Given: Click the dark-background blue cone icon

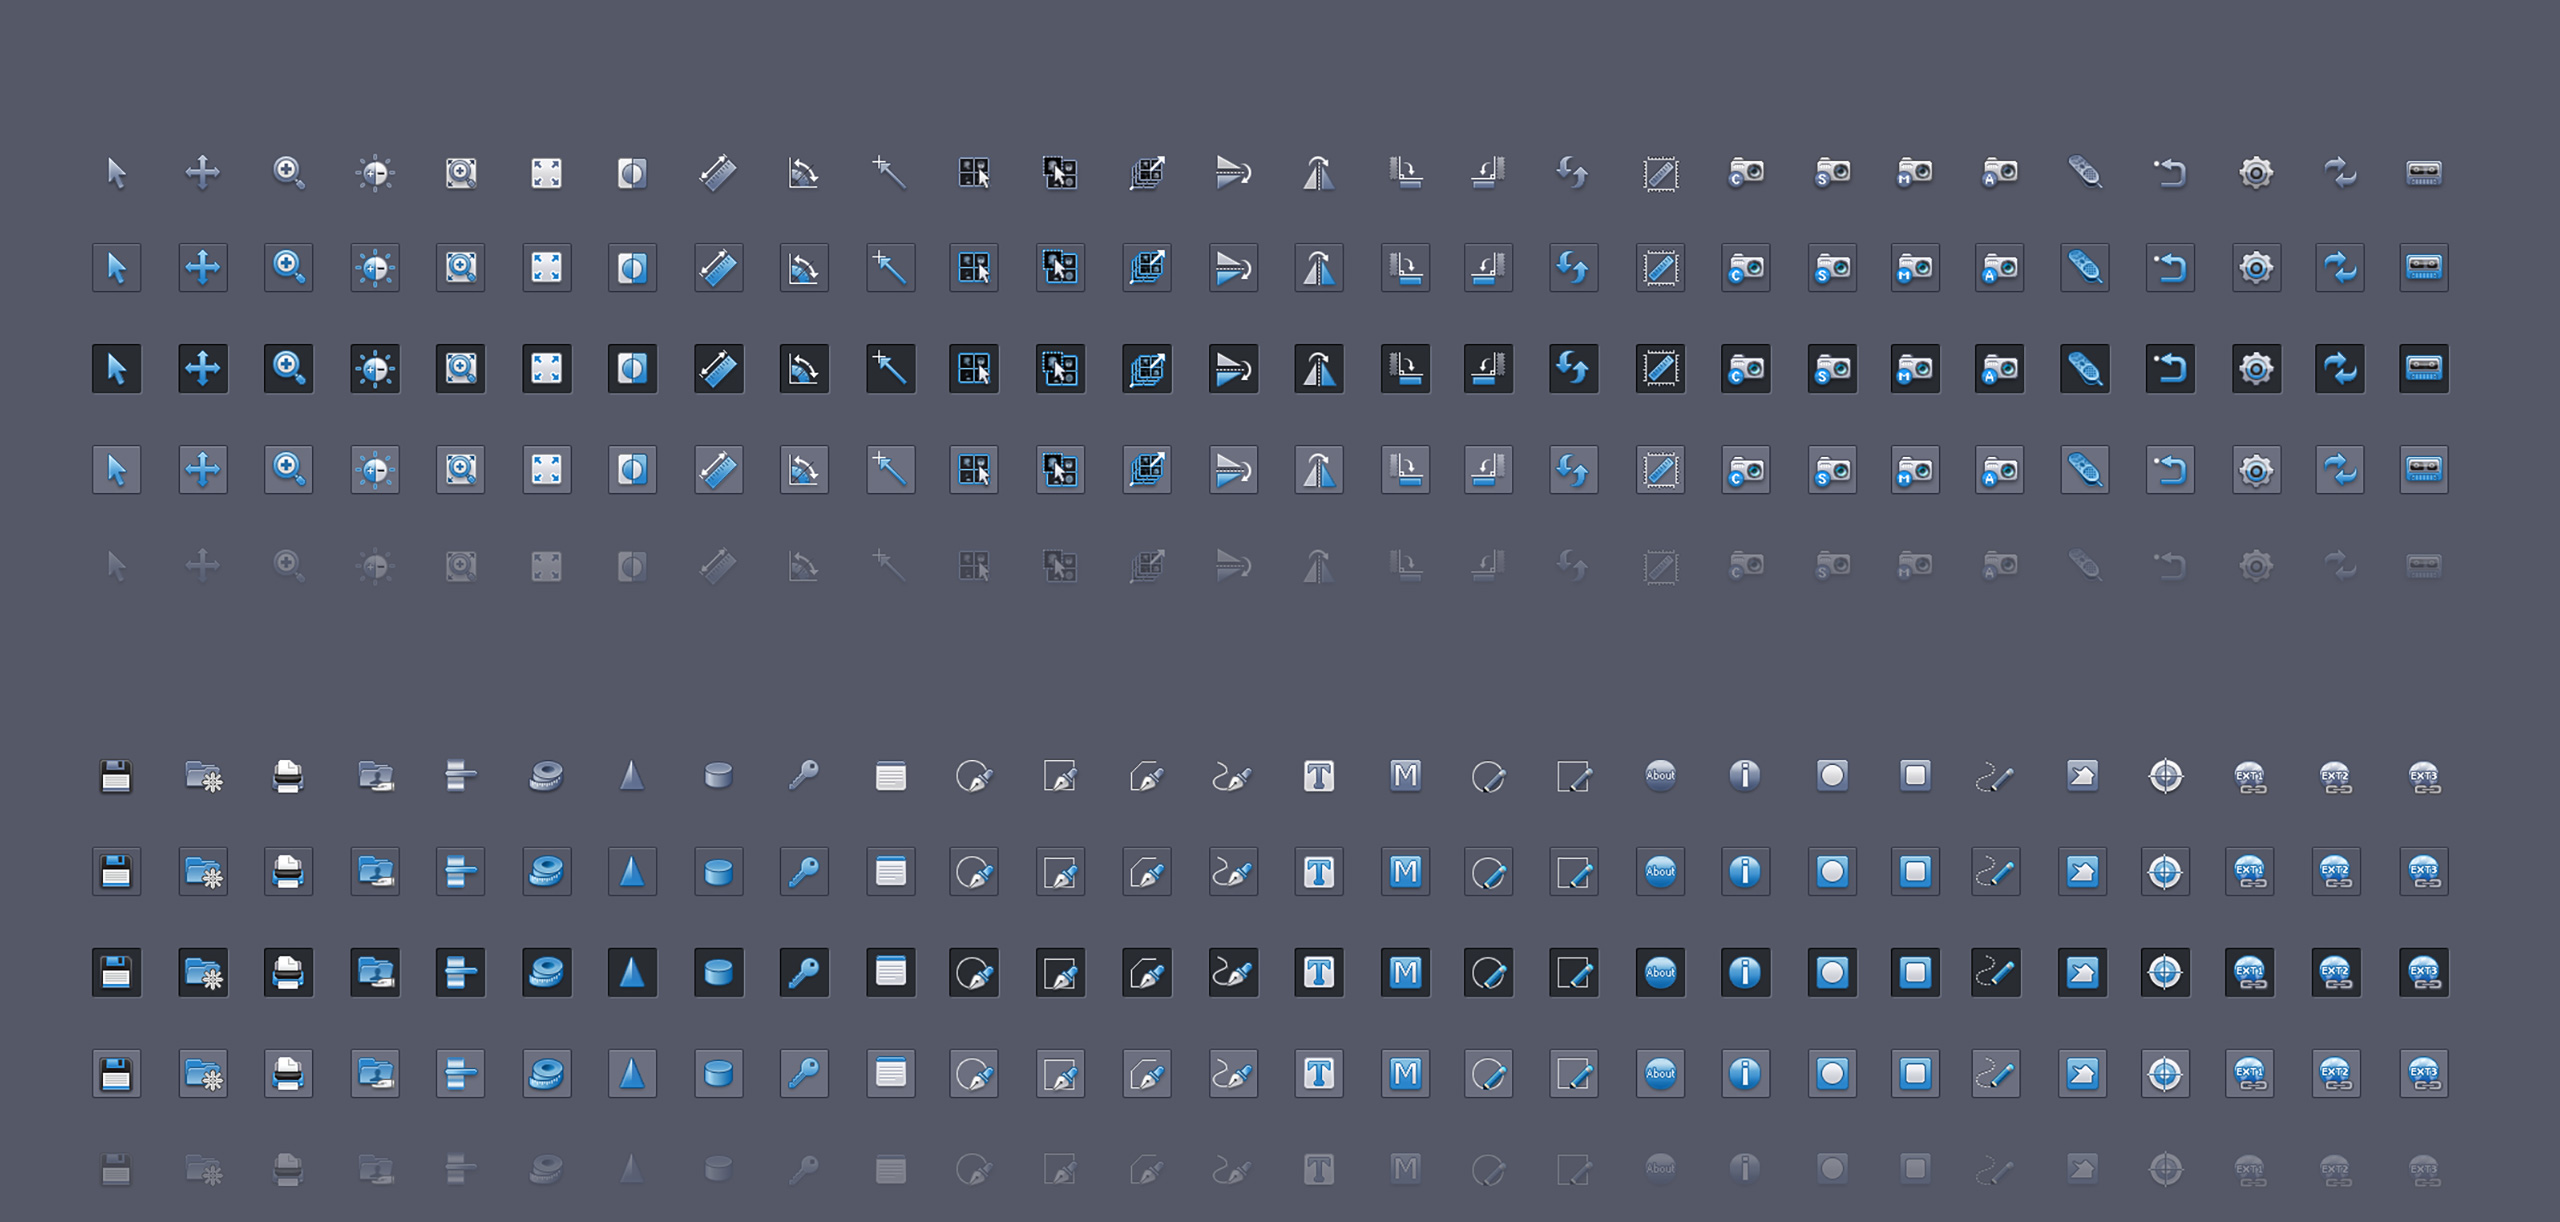Looking at the screenshot, I should click(x=632, y=972).
